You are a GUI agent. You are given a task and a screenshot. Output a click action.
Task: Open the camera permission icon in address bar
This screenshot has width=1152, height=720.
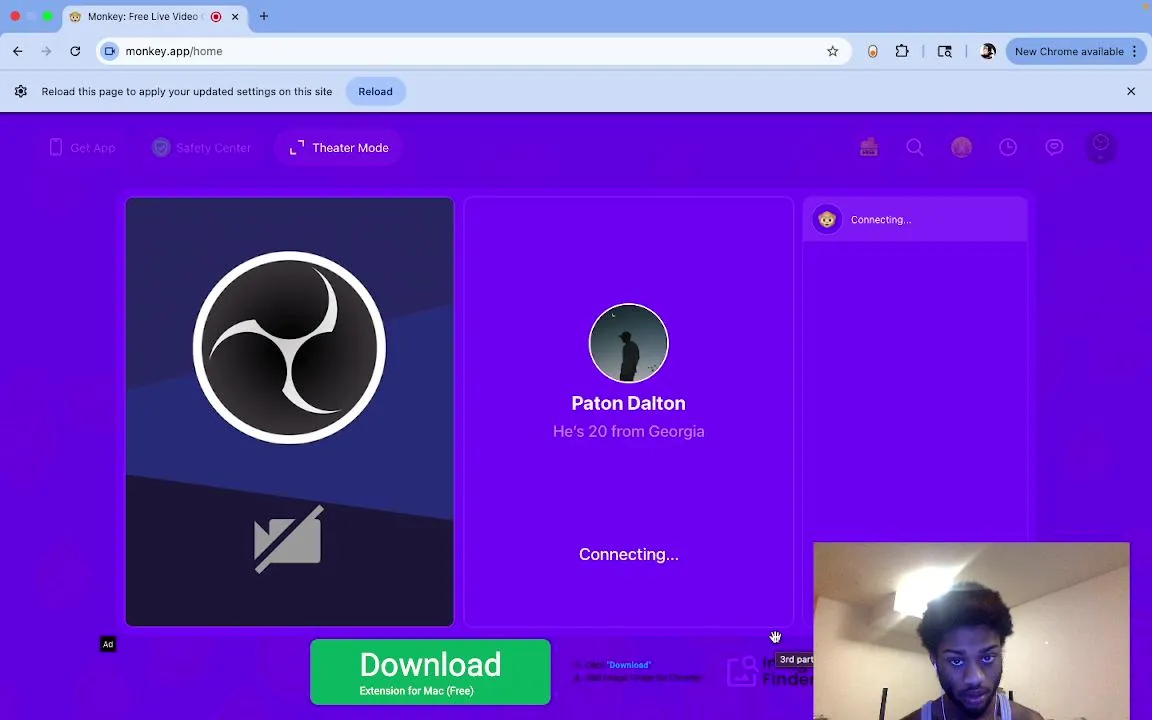pos(110,51)
